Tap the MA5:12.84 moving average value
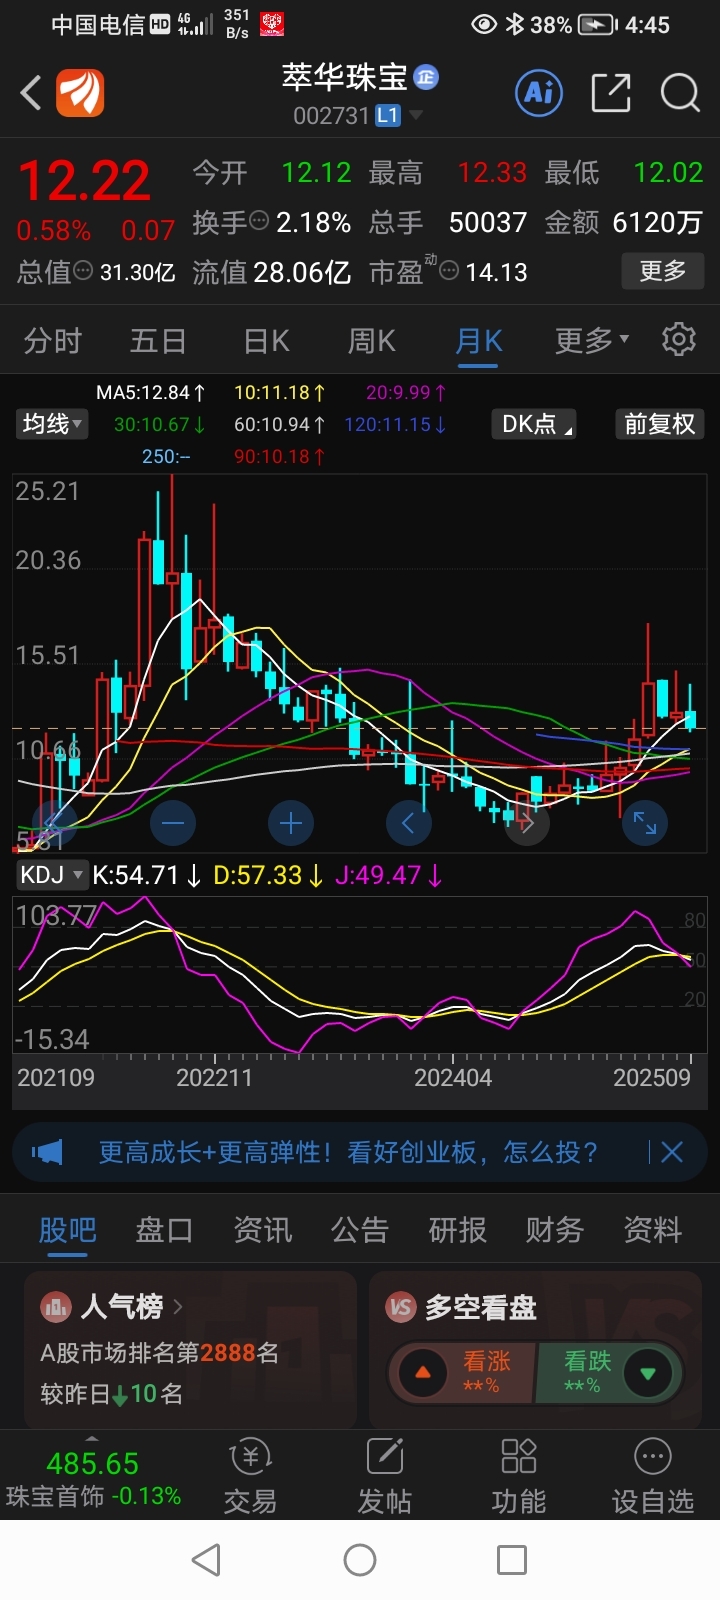This screenshot has height=1600, width=720. pyautogui.click(x=151, y=393)
